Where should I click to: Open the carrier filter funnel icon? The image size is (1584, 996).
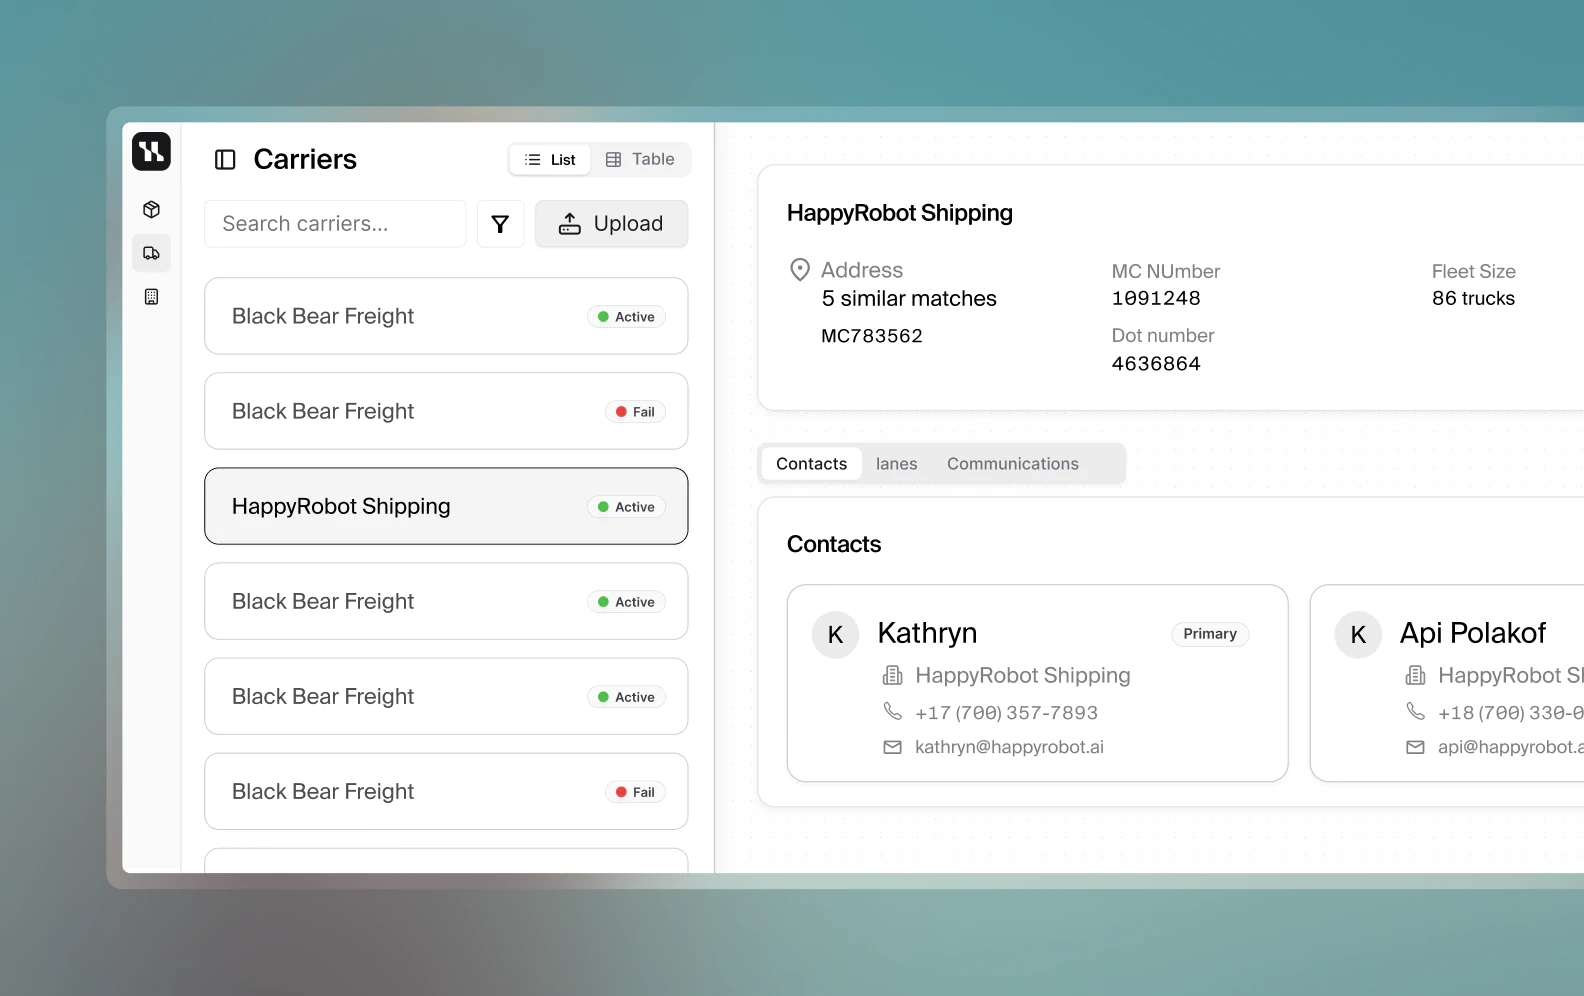(x=500, y=224)
